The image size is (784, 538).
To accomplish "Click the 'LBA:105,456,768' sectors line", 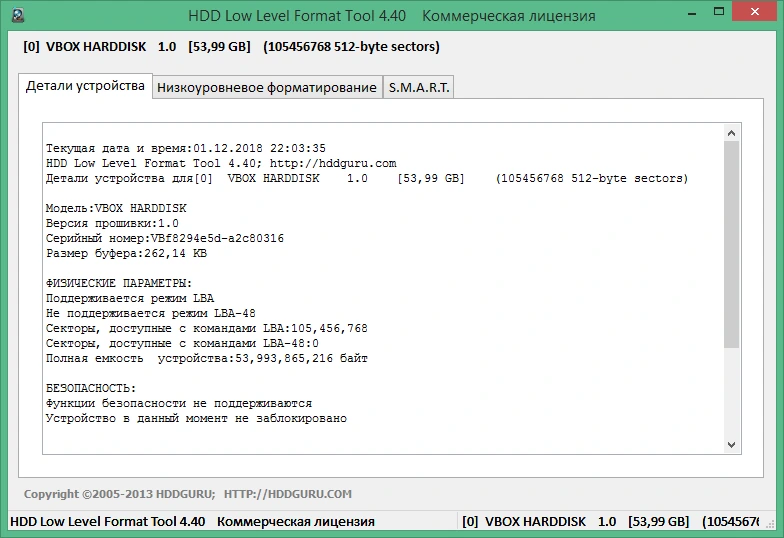I will click(x=206, y=328).
